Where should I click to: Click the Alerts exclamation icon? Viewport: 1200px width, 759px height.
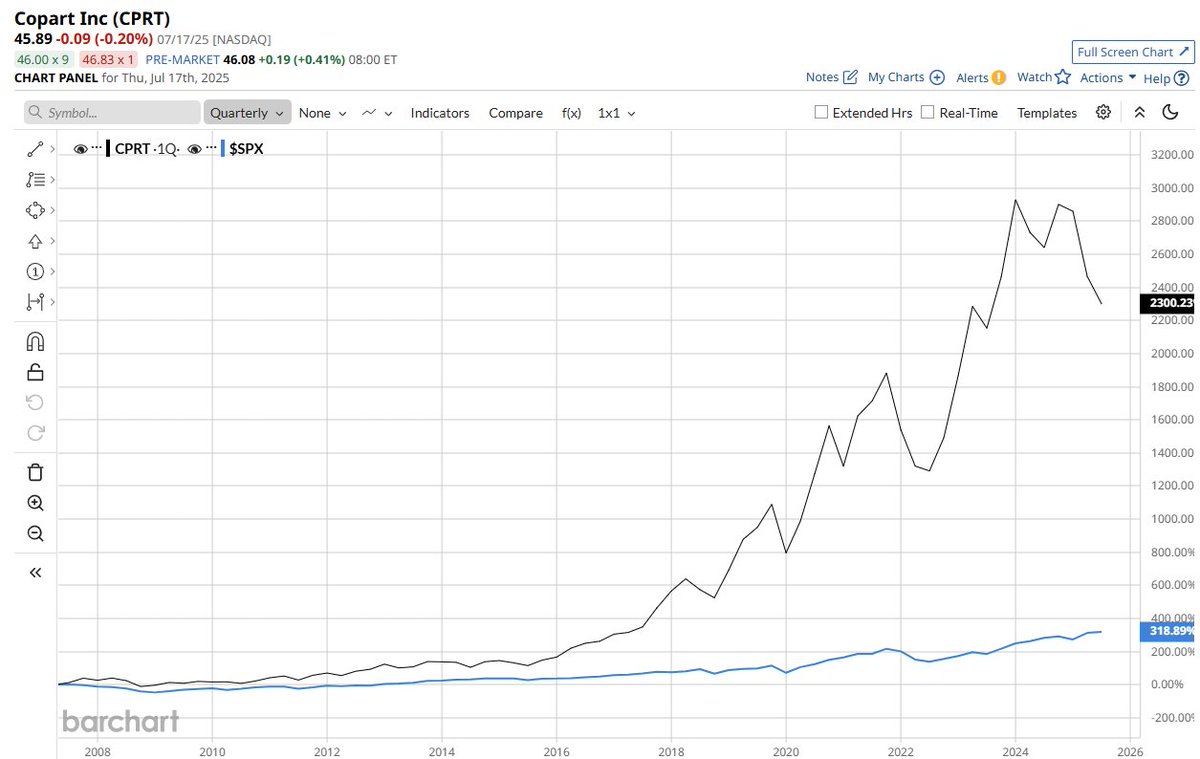click(x=998, y=77)
